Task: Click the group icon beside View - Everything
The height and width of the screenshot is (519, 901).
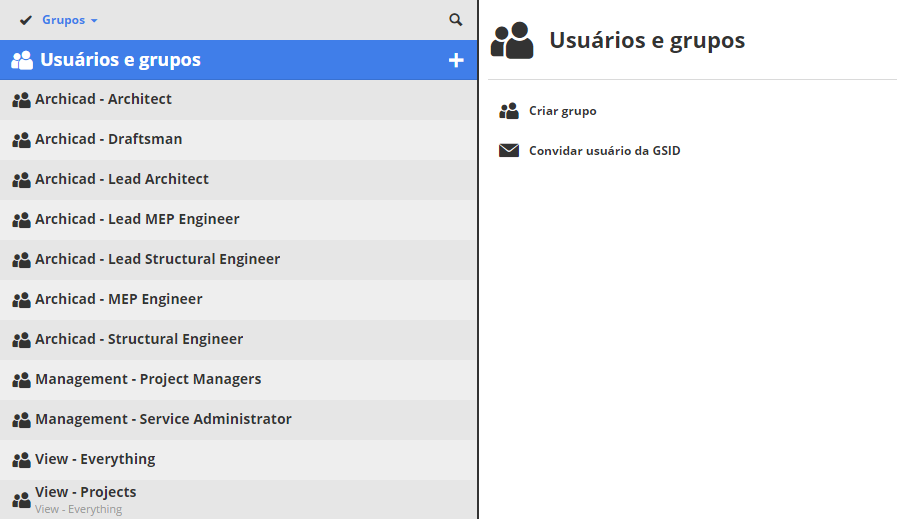Action: point(21,460)
